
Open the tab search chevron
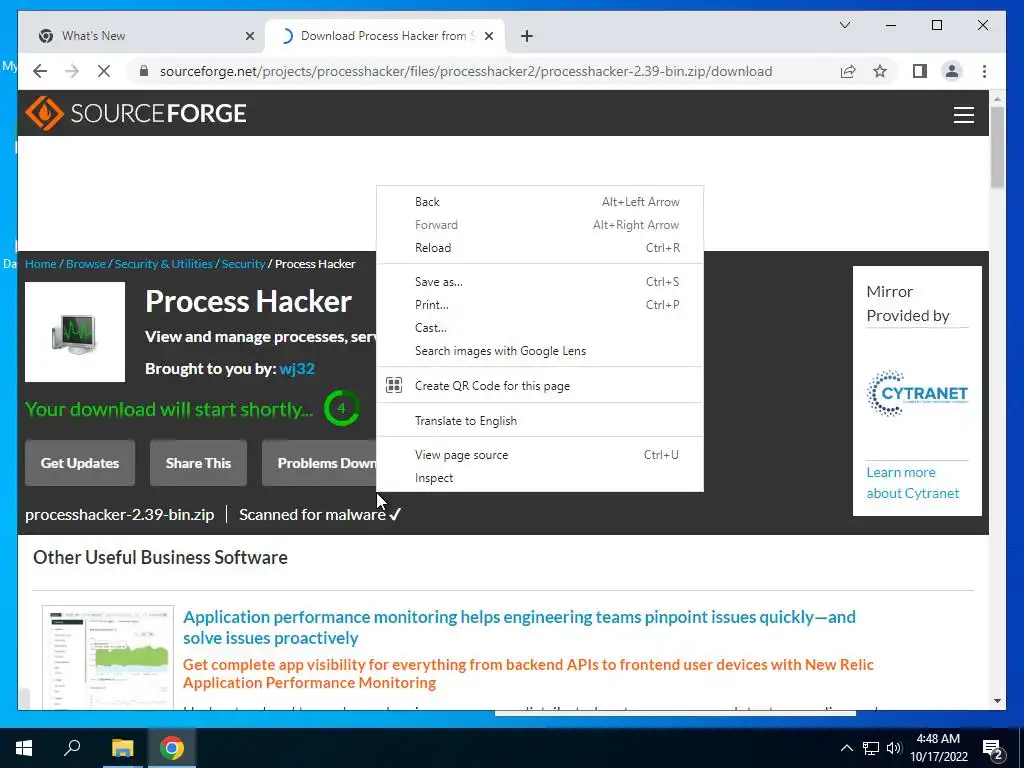pyautogui.click(x=844, y=25)
